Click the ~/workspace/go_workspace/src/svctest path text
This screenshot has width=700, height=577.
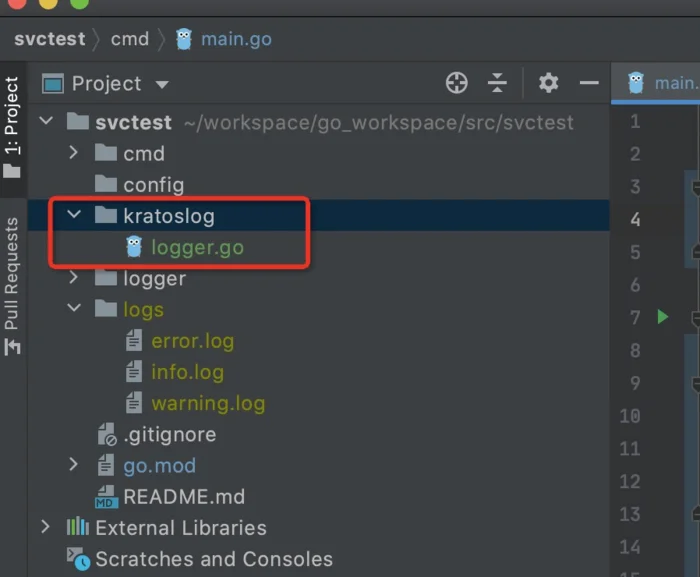(379, 123)
